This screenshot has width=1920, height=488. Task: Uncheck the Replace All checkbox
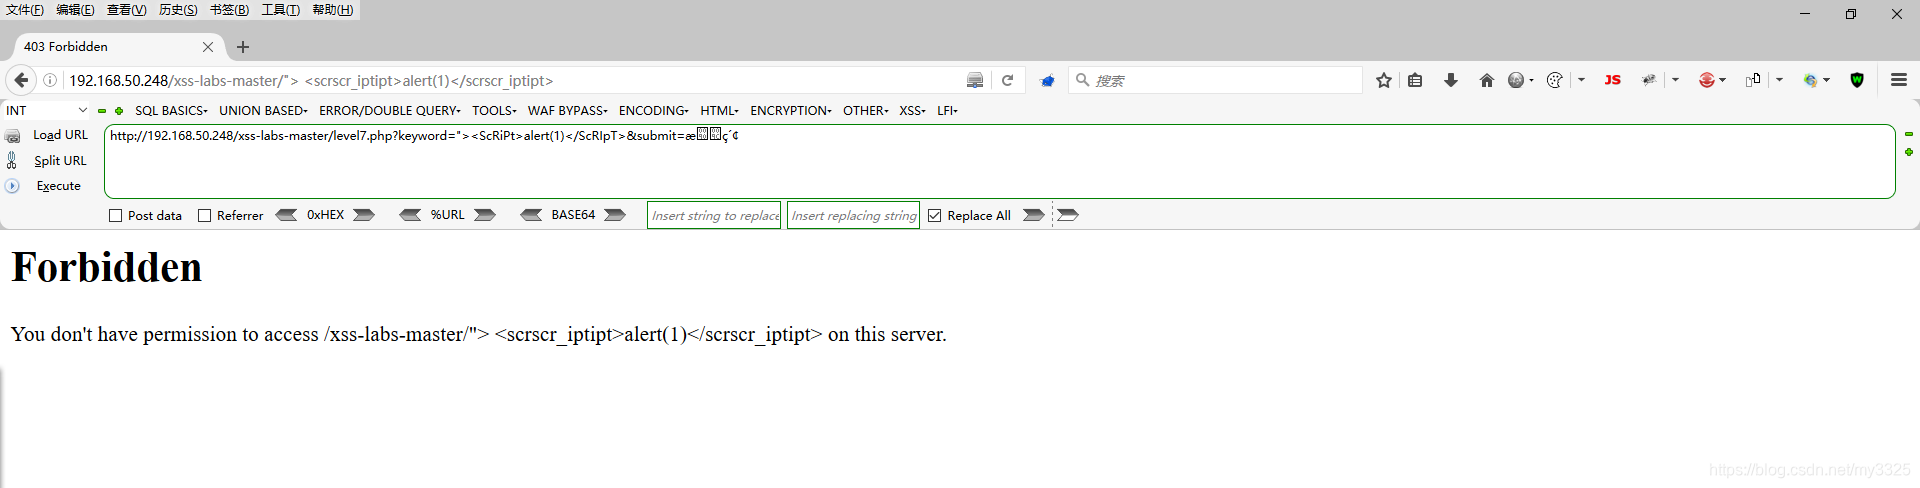click(935, 215)
